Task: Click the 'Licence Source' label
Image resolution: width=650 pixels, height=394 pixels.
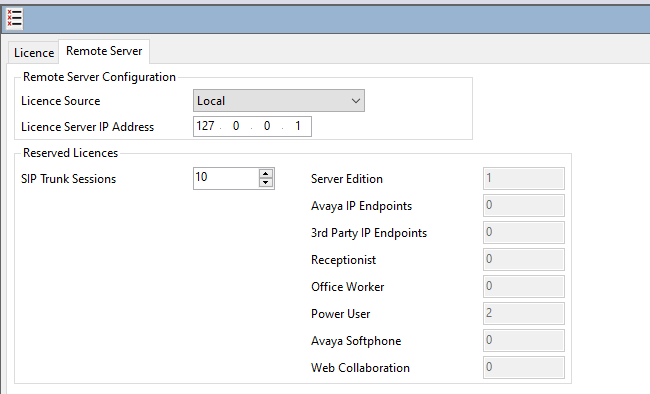Action: point(61,101)
